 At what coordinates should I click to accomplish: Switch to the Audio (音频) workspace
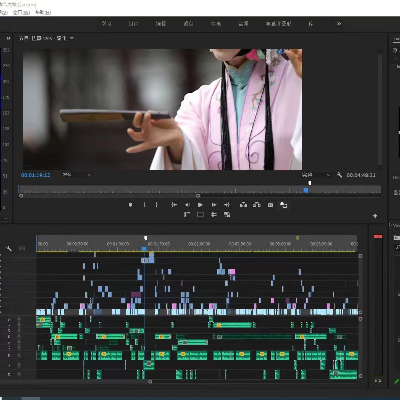pyautogui.click(x=243, y=24)
